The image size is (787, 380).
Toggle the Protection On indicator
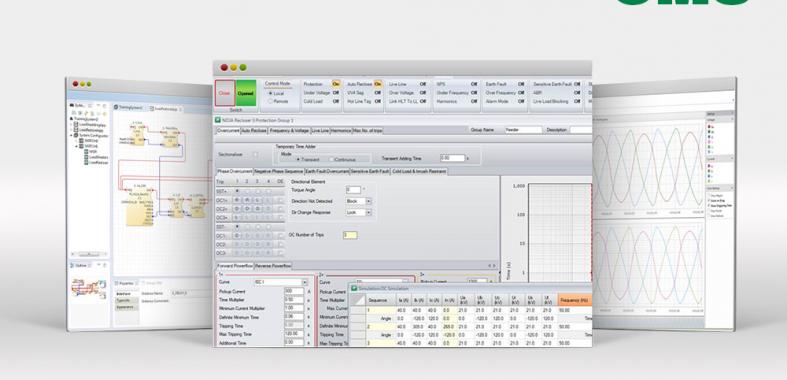coord(336,84)
